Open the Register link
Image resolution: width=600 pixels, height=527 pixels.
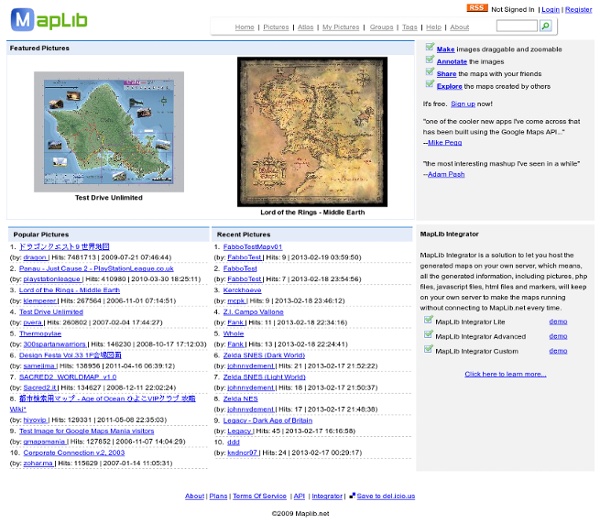[x=578, y=10]
